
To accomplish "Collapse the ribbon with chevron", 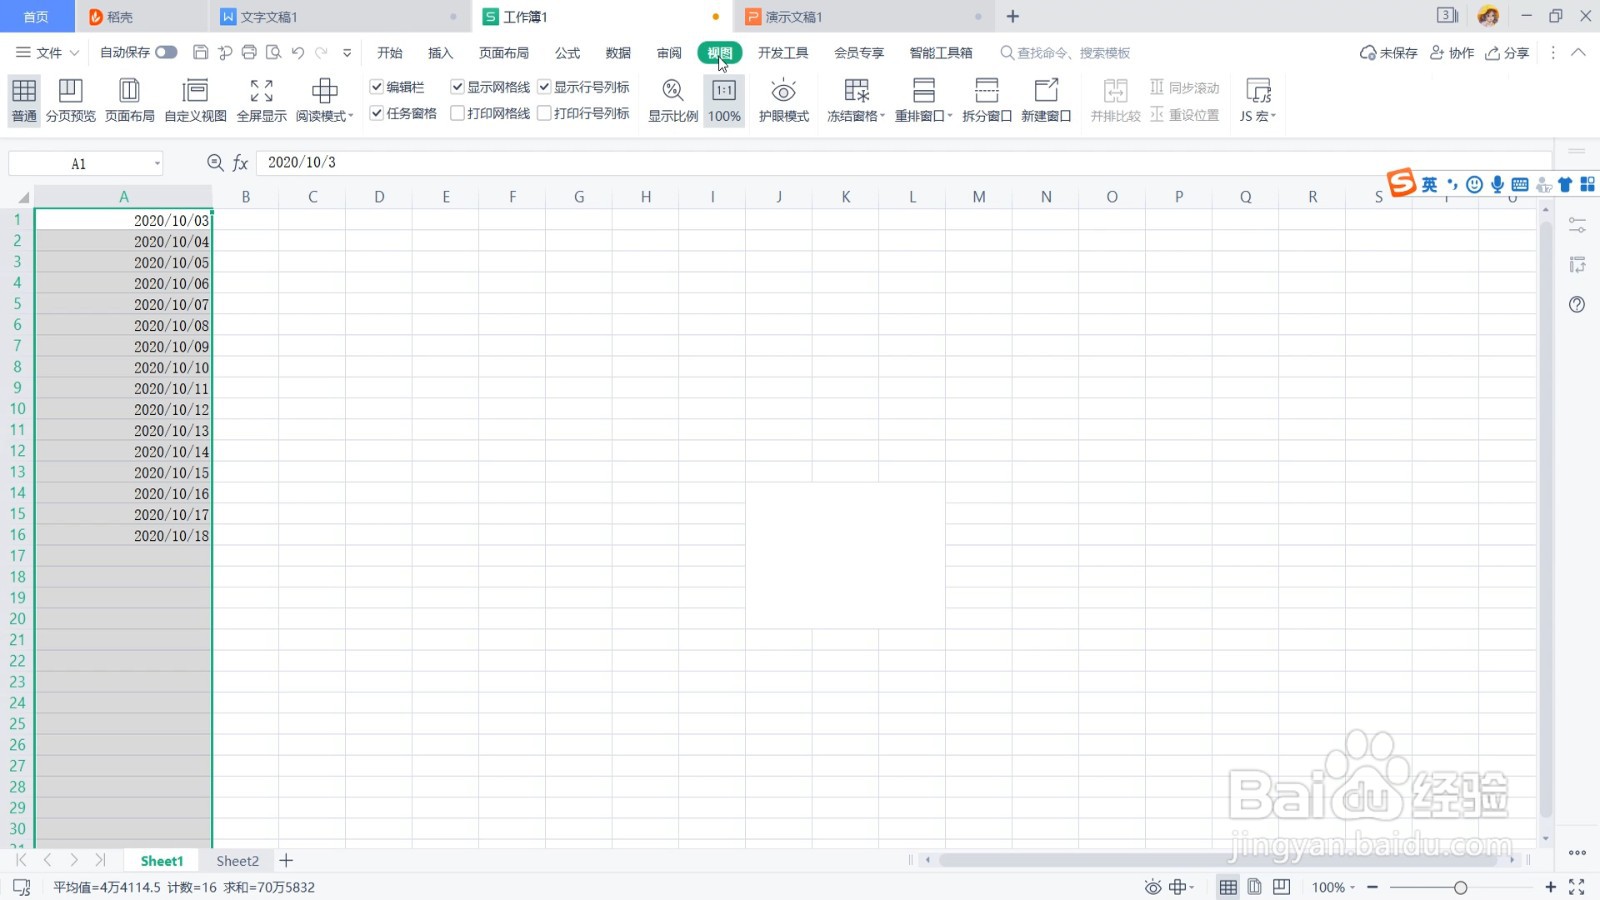I will pos(1578,52).
